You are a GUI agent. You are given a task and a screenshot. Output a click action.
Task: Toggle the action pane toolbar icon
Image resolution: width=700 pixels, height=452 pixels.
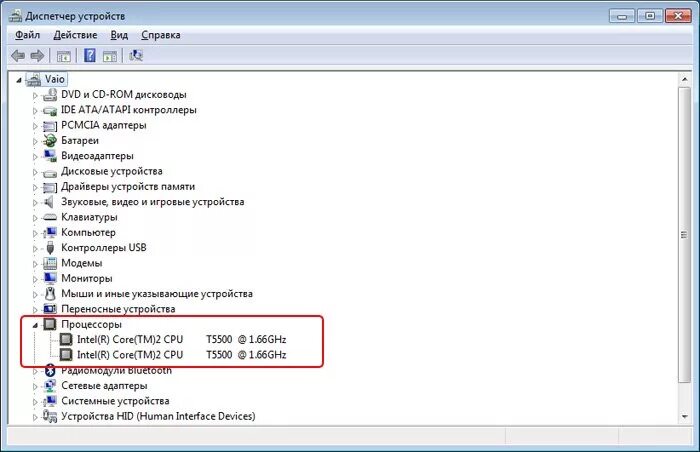pos(110,56)
